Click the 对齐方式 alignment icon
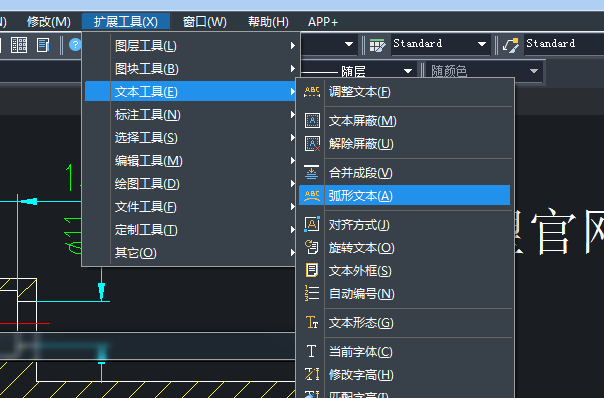This screenshot has width=604, height=398. pyautogui.click(x=312, y=224)
